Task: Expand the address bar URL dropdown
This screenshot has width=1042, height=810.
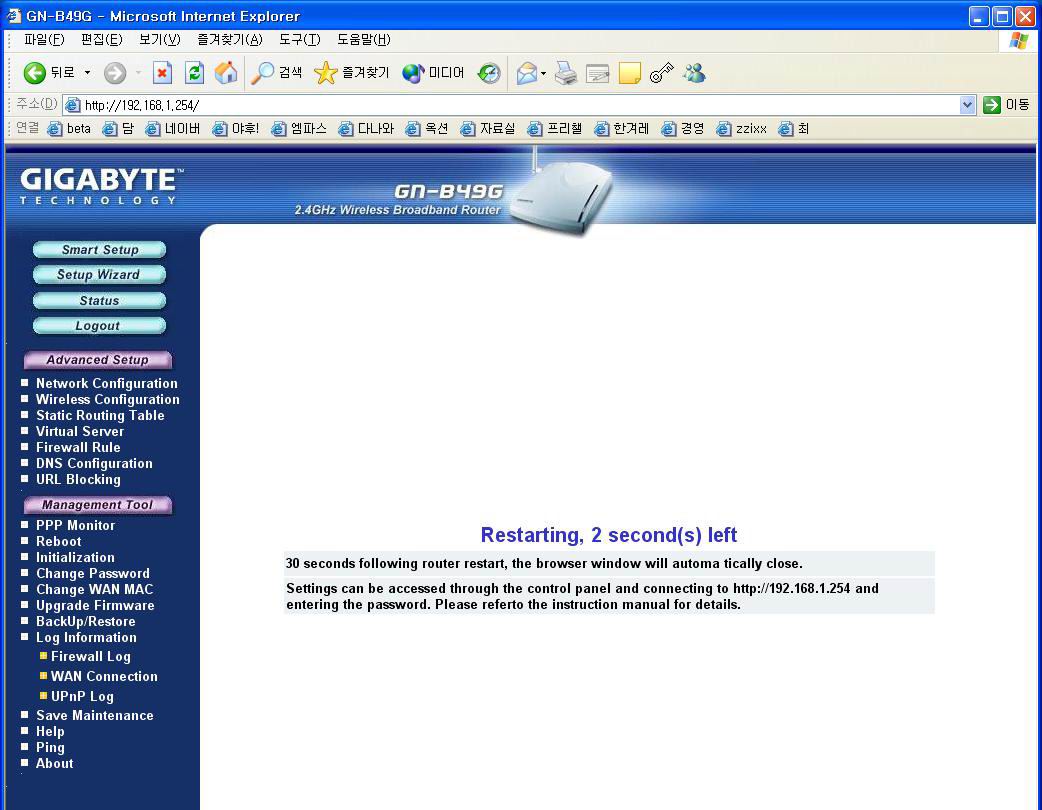Action: coord(967,105)
